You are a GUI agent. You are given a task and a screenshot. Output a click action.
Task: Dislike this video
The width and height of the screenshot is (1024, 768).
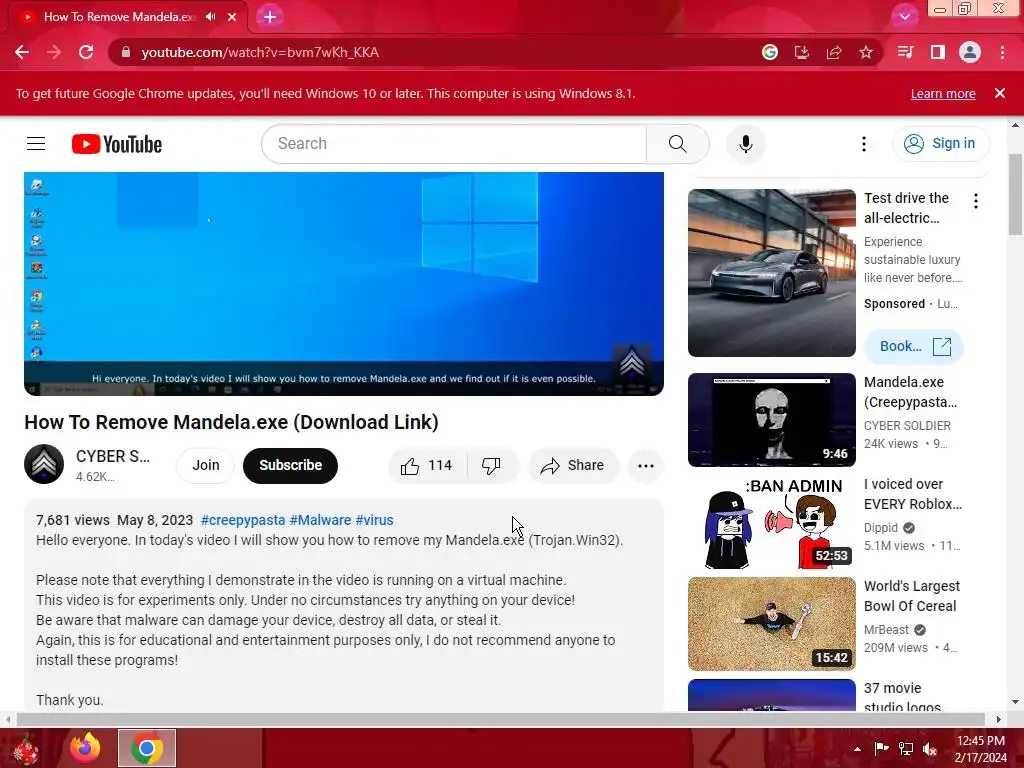click(x=493, y=466)
